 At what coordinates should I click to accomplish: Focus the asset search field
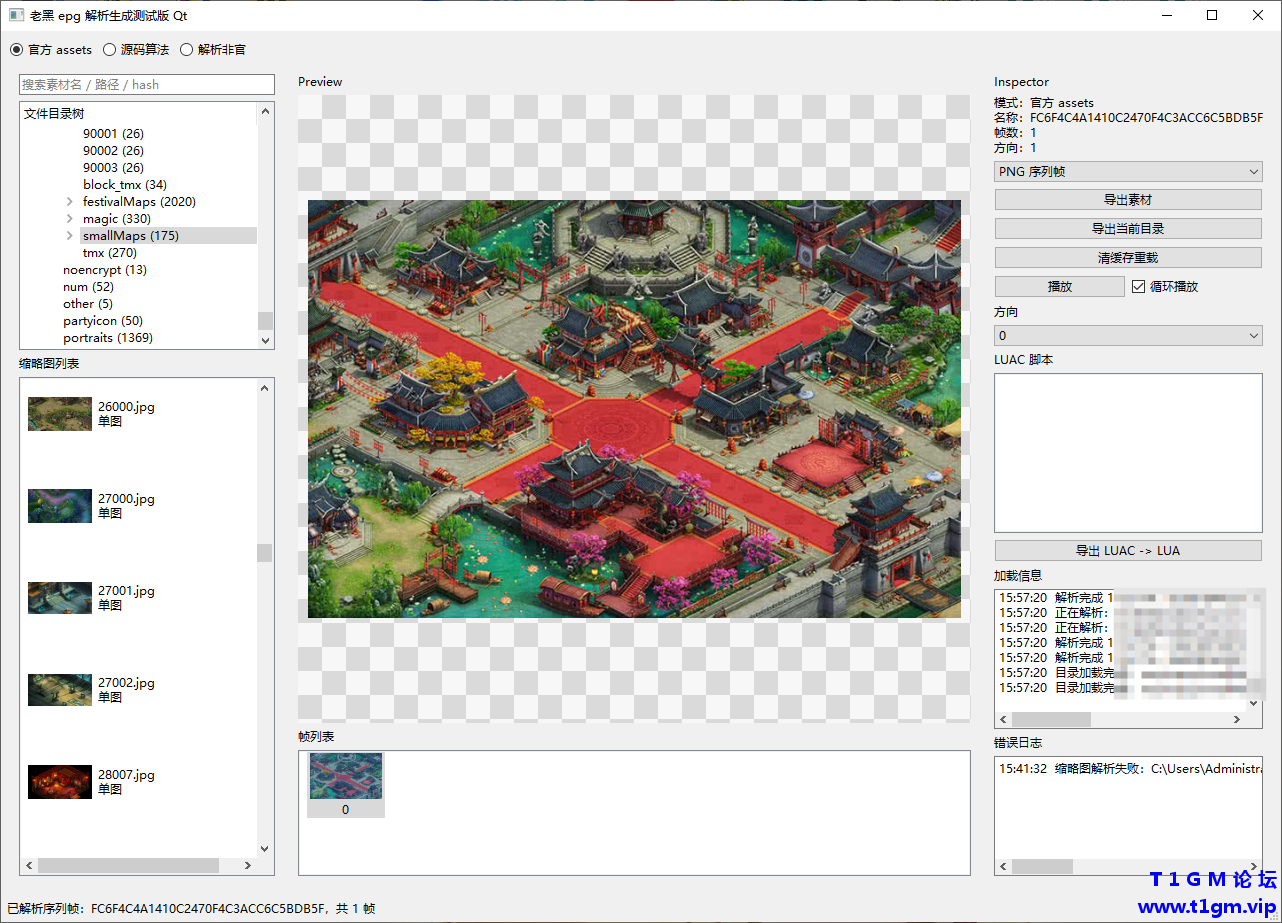pyautogui.click(x=147, y=85)
